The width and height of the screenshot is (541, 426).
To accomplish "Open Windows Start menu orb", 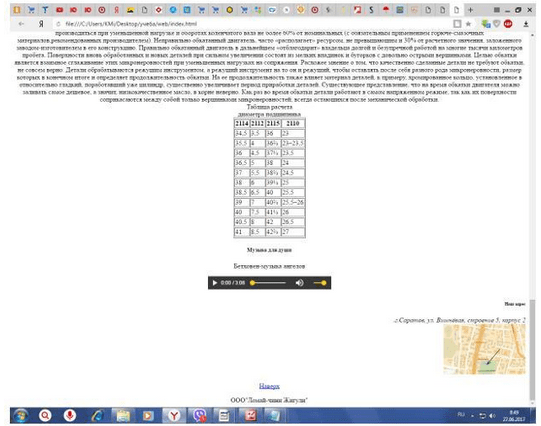I will 21,416.
